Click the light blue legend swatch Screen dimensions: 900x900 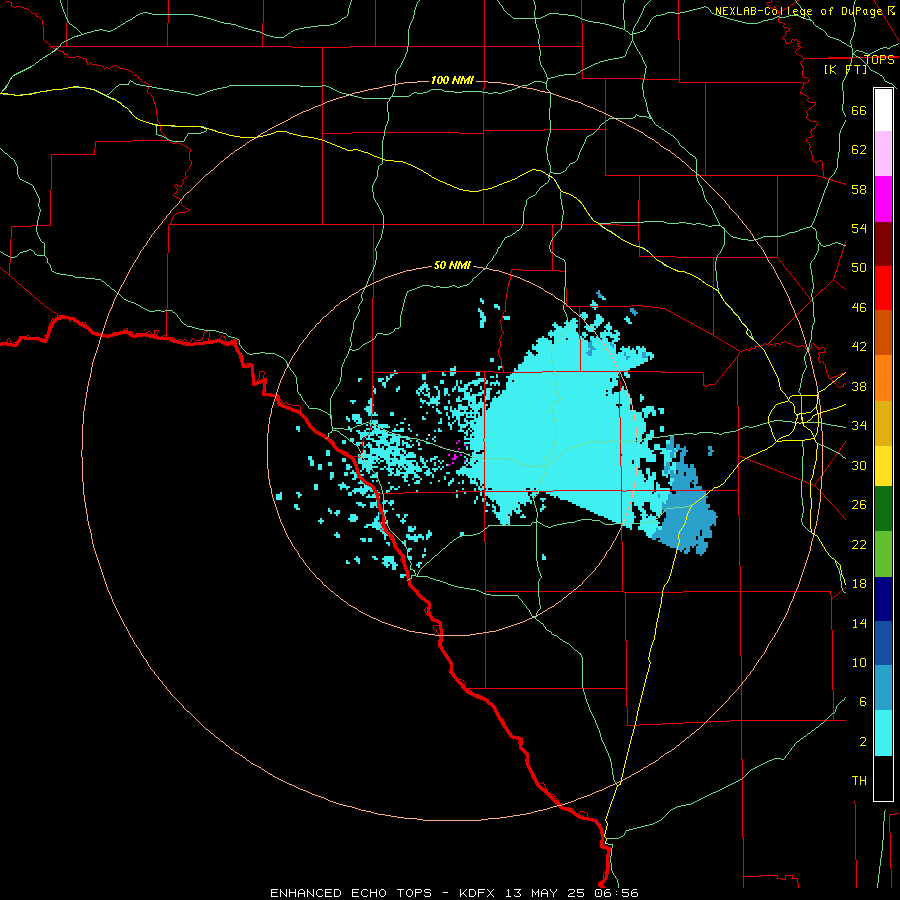pos(883,688)
